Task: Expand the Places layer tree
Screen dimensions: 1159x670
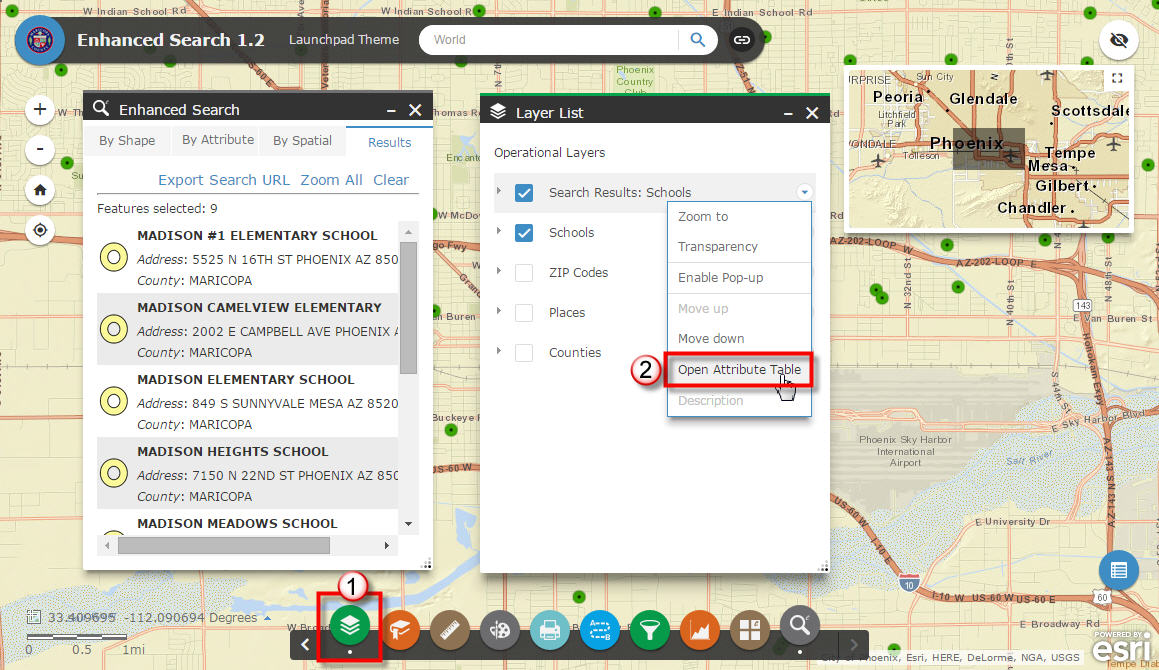Action: (499, 311)
